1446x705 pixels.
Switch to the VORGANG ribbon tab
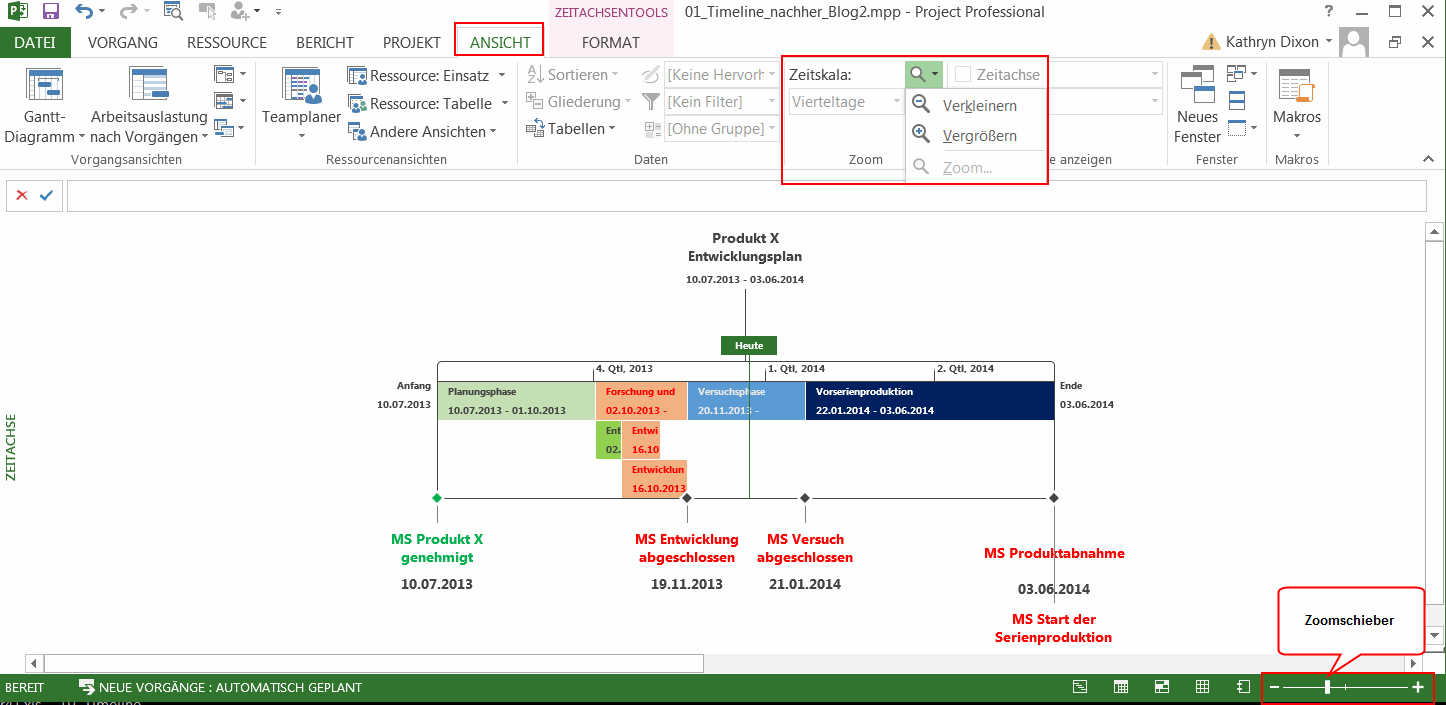pos(123,43)
